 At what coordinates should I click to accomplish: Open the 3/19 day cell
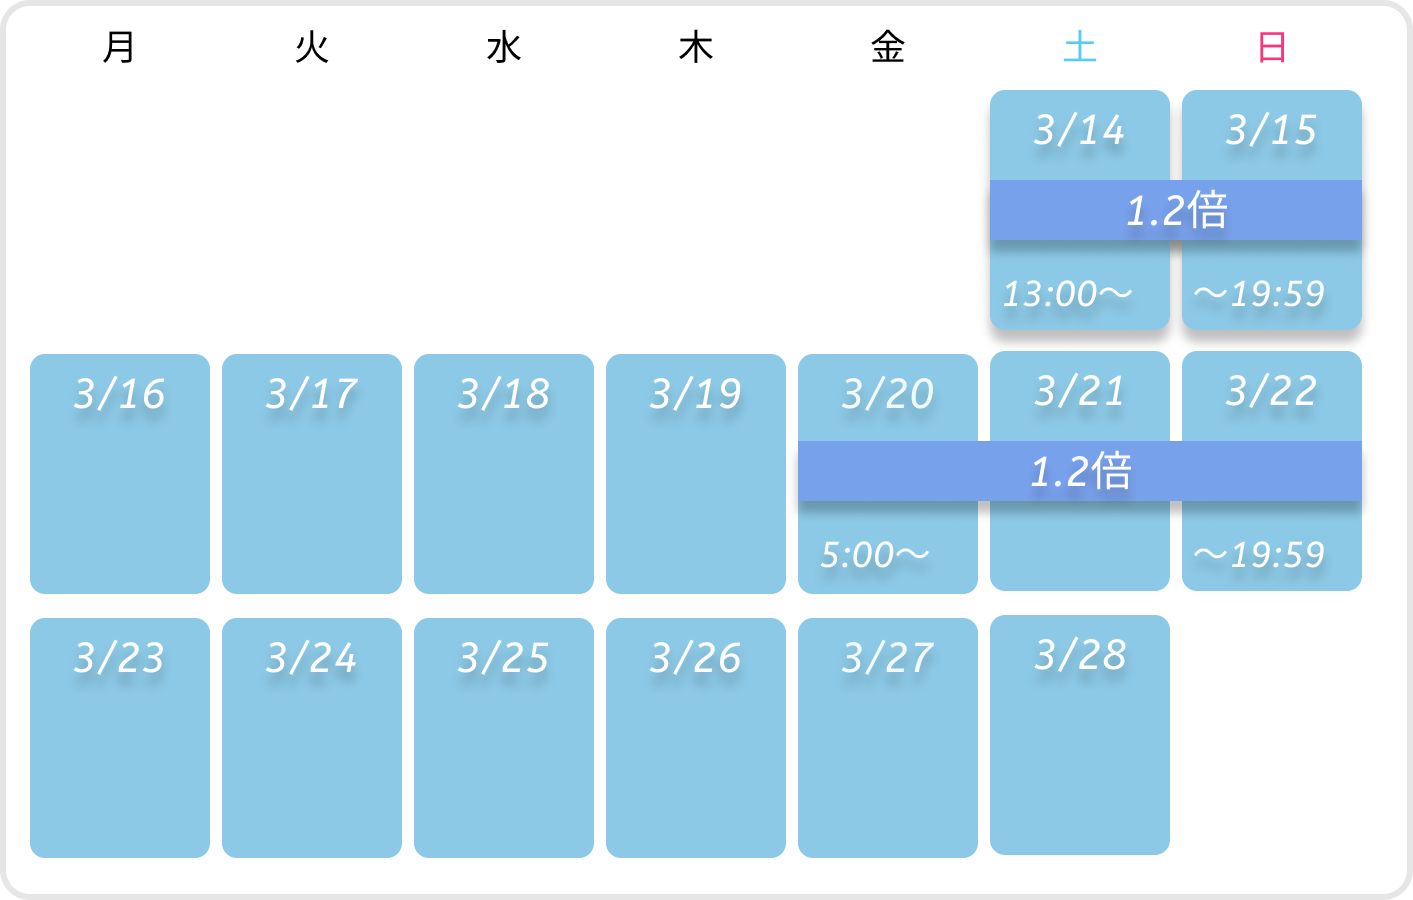point(696,473)
